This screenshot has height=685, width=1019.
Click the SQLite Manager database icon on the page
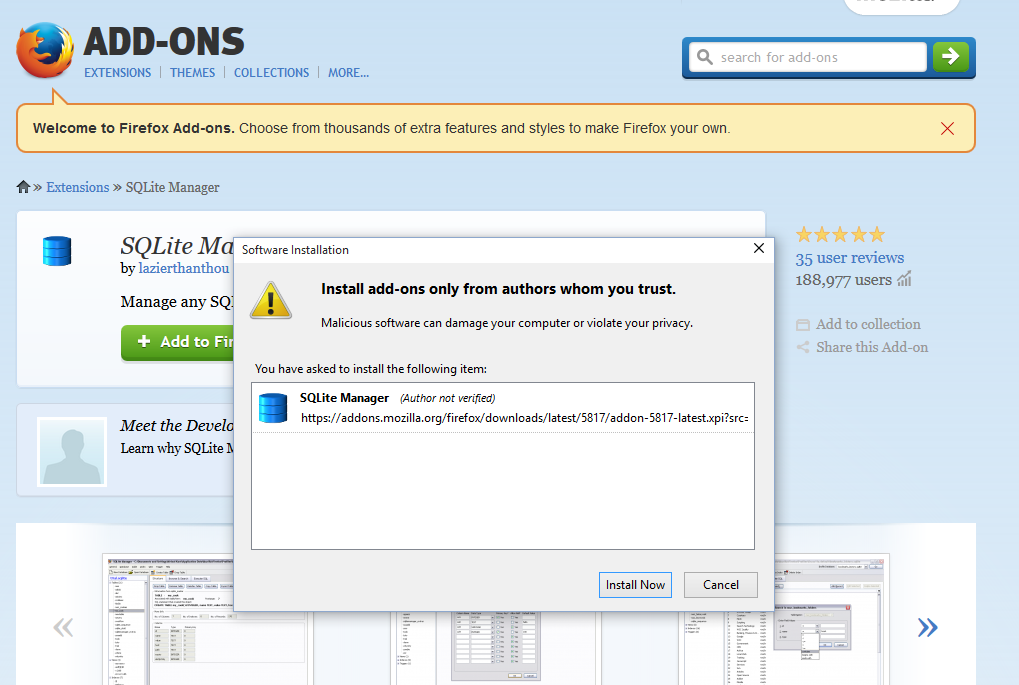(x=57, y=251)
